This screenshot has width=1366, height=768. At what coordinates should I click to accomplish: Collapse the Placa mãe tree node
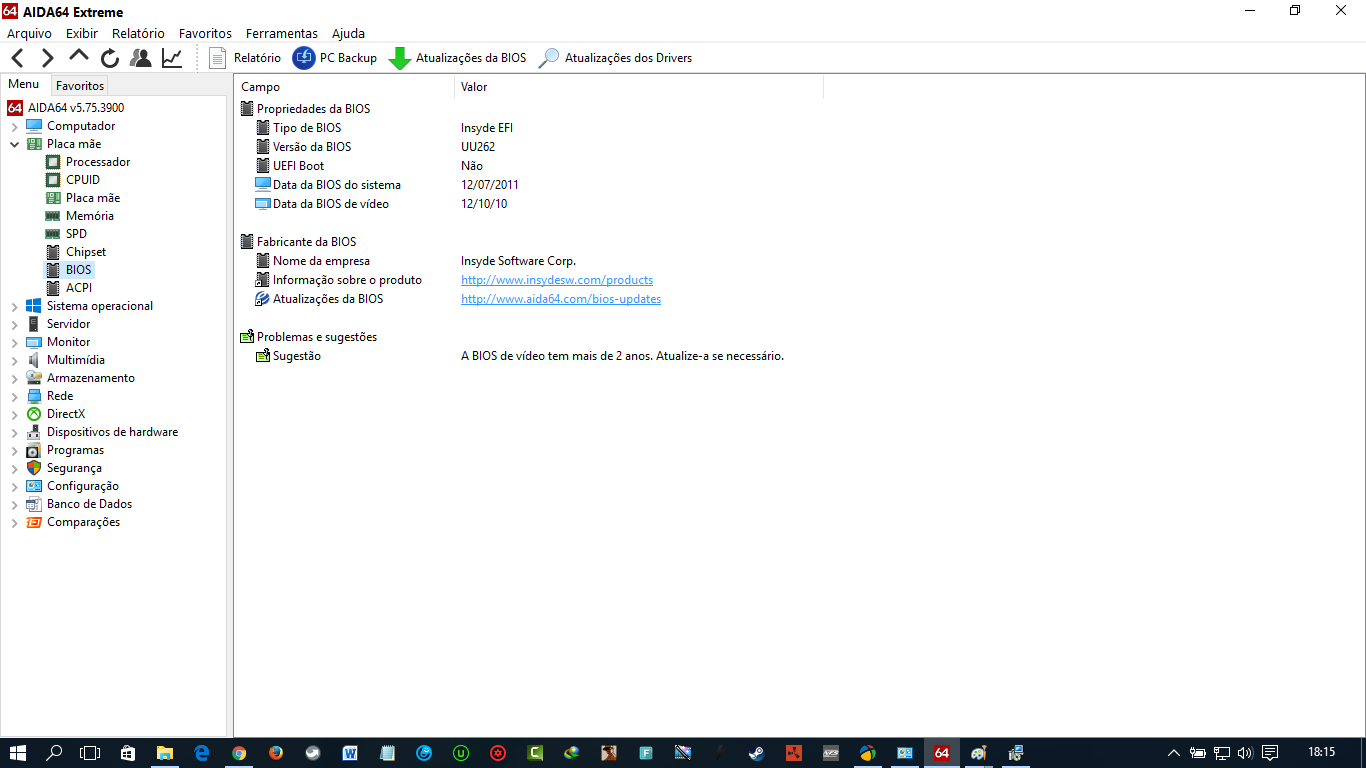[14, 144]
